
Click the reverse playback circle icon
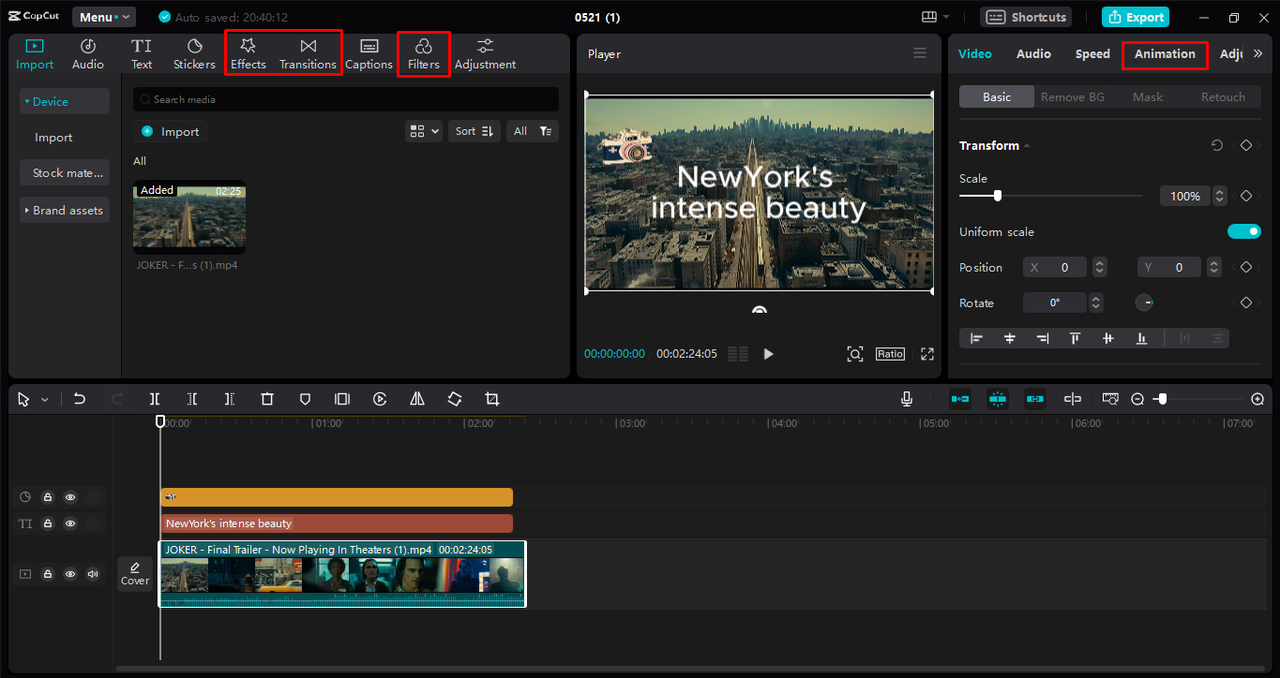coord(380,399)
